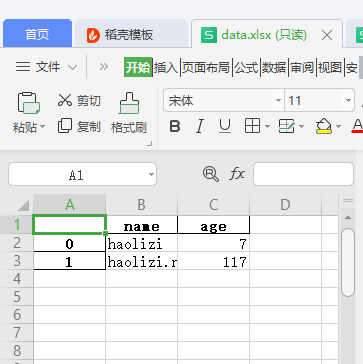Click the vertical scrollbar up arrow

[x=348, y=218]
